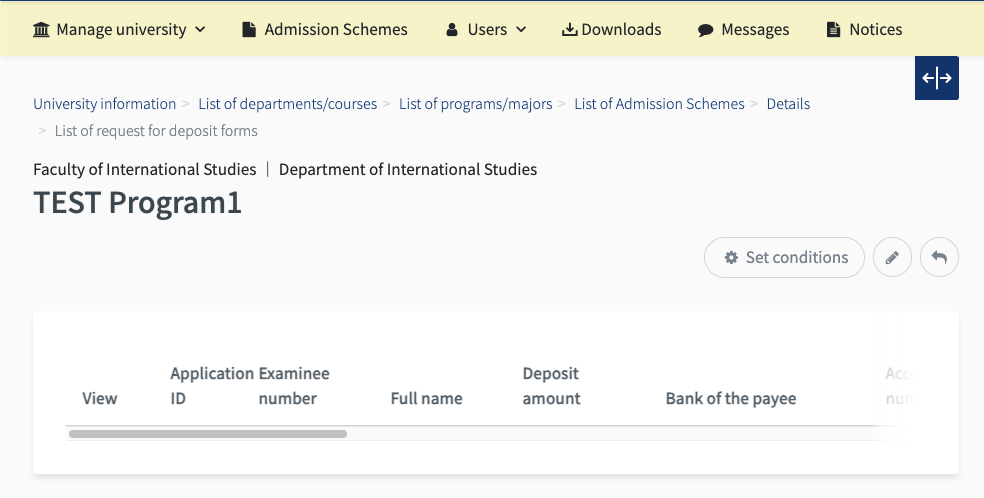Open the Messages menu item

pos(755,29)
